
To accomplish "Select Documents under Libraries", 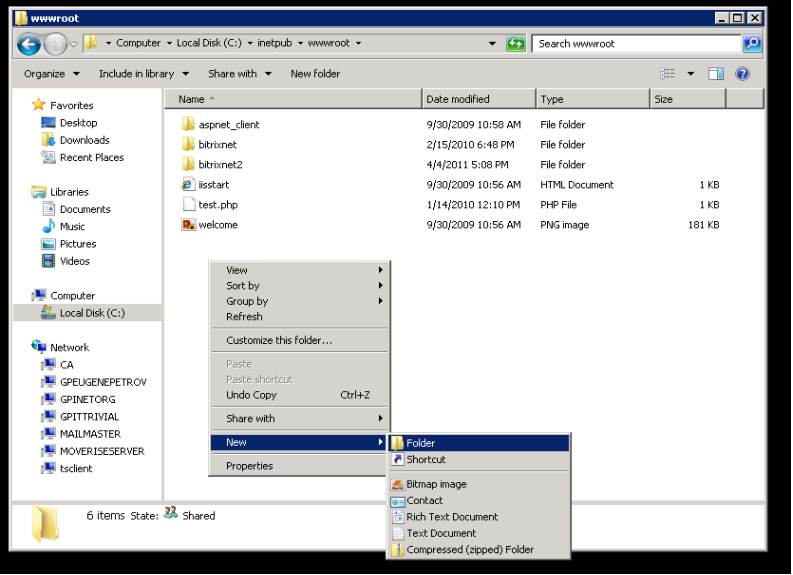I will (85, 209).
